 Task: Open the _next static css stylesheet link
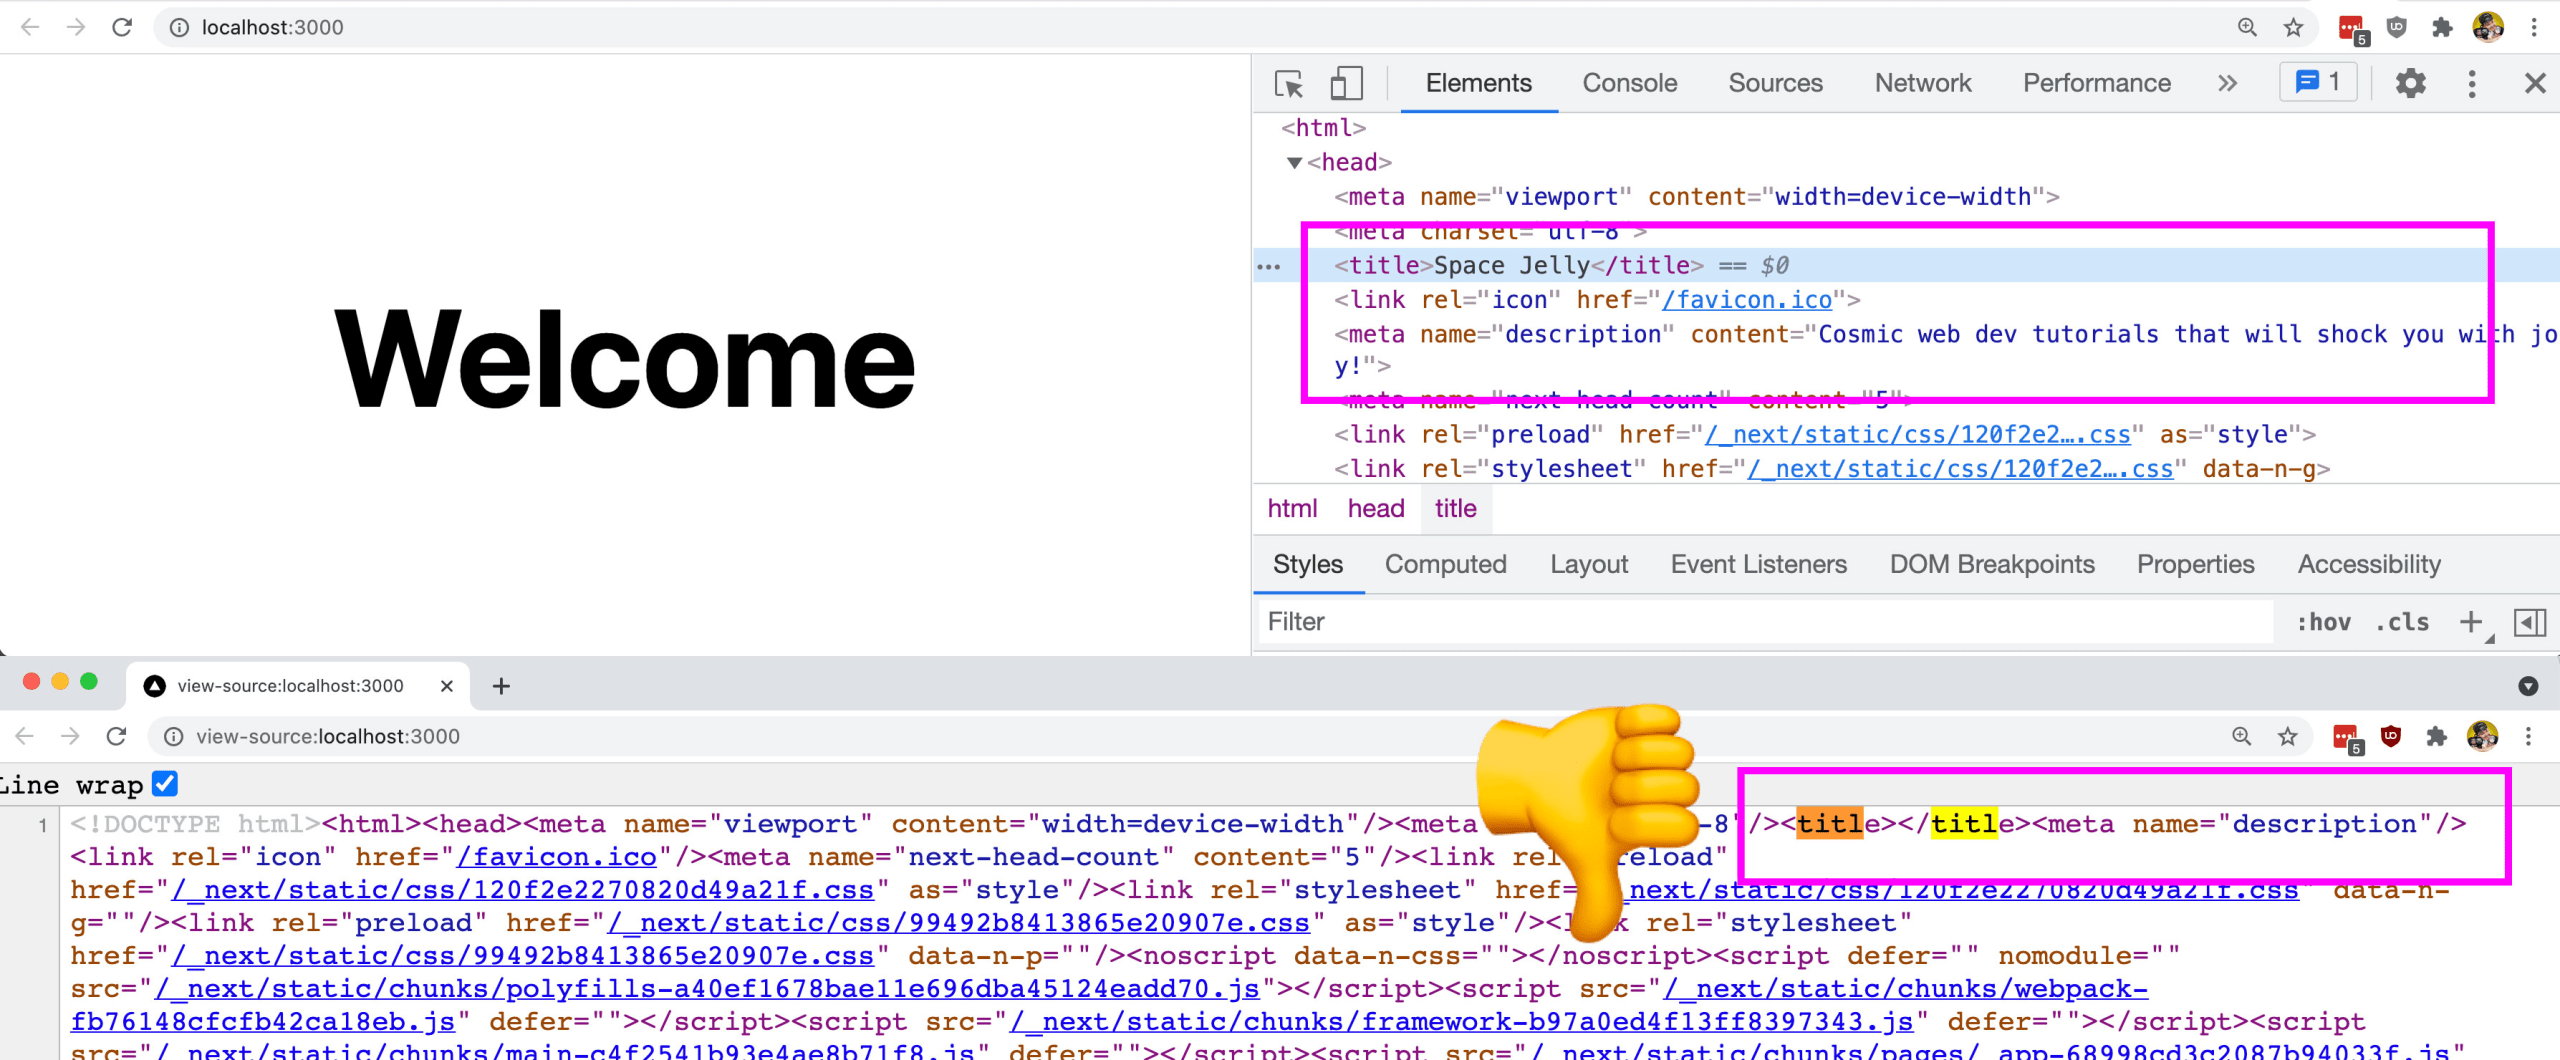[x=1962, y=468]
